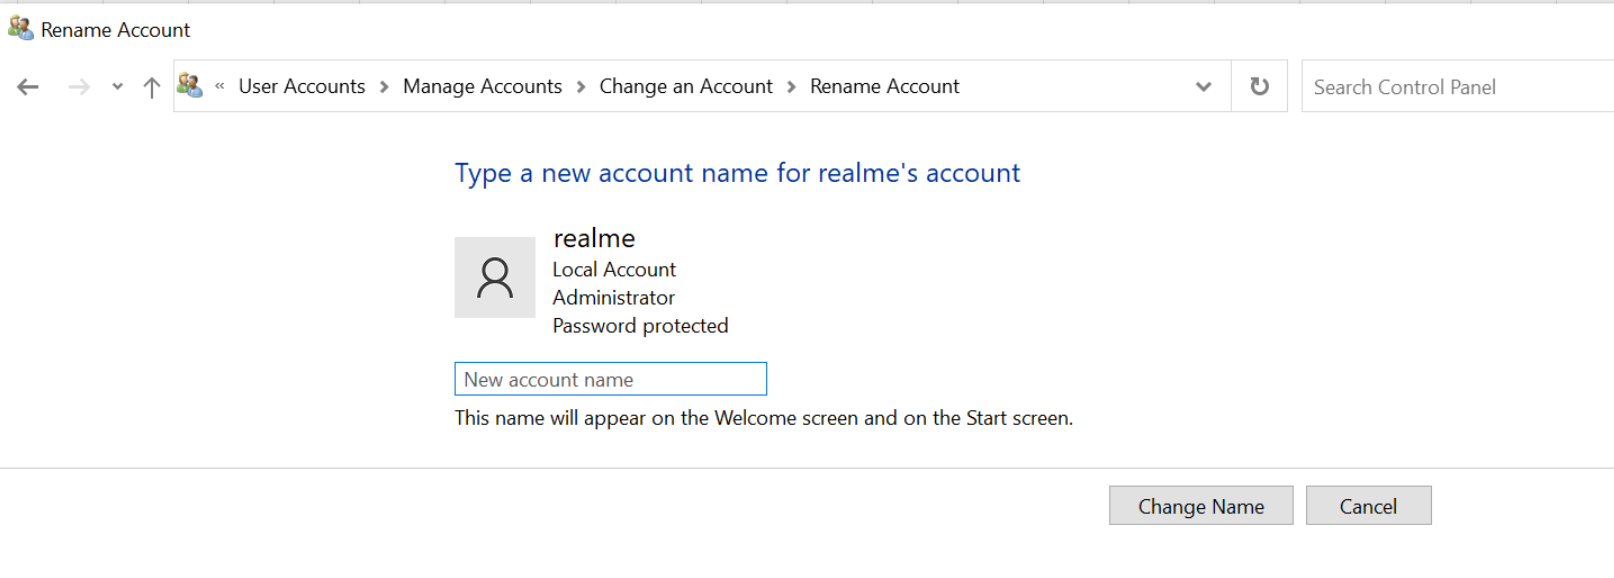1614x578 pixels.
Task: Select the Rename Account breadcrumb
Action: click(x=884, y=87)
